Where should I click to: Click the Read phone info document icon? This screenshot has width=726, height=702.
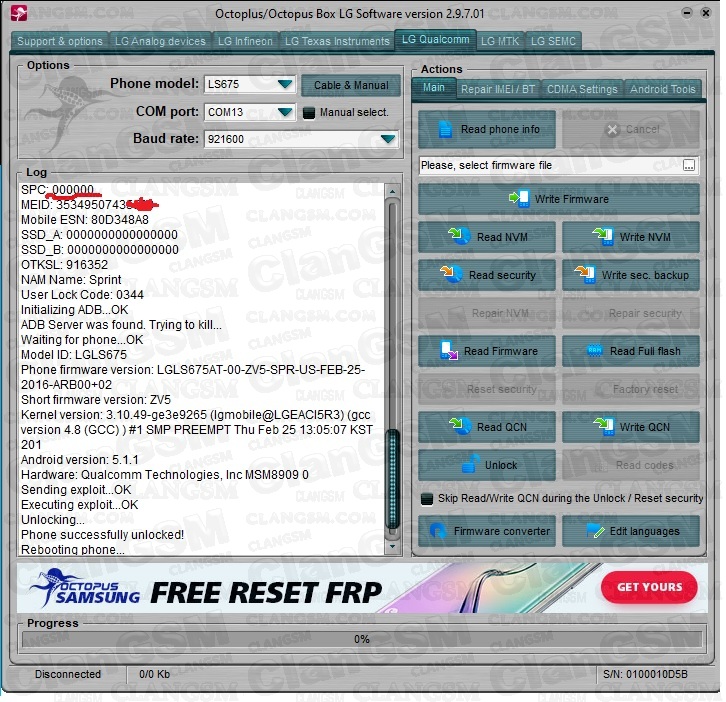pyautogui.click(x=445, y=129)
